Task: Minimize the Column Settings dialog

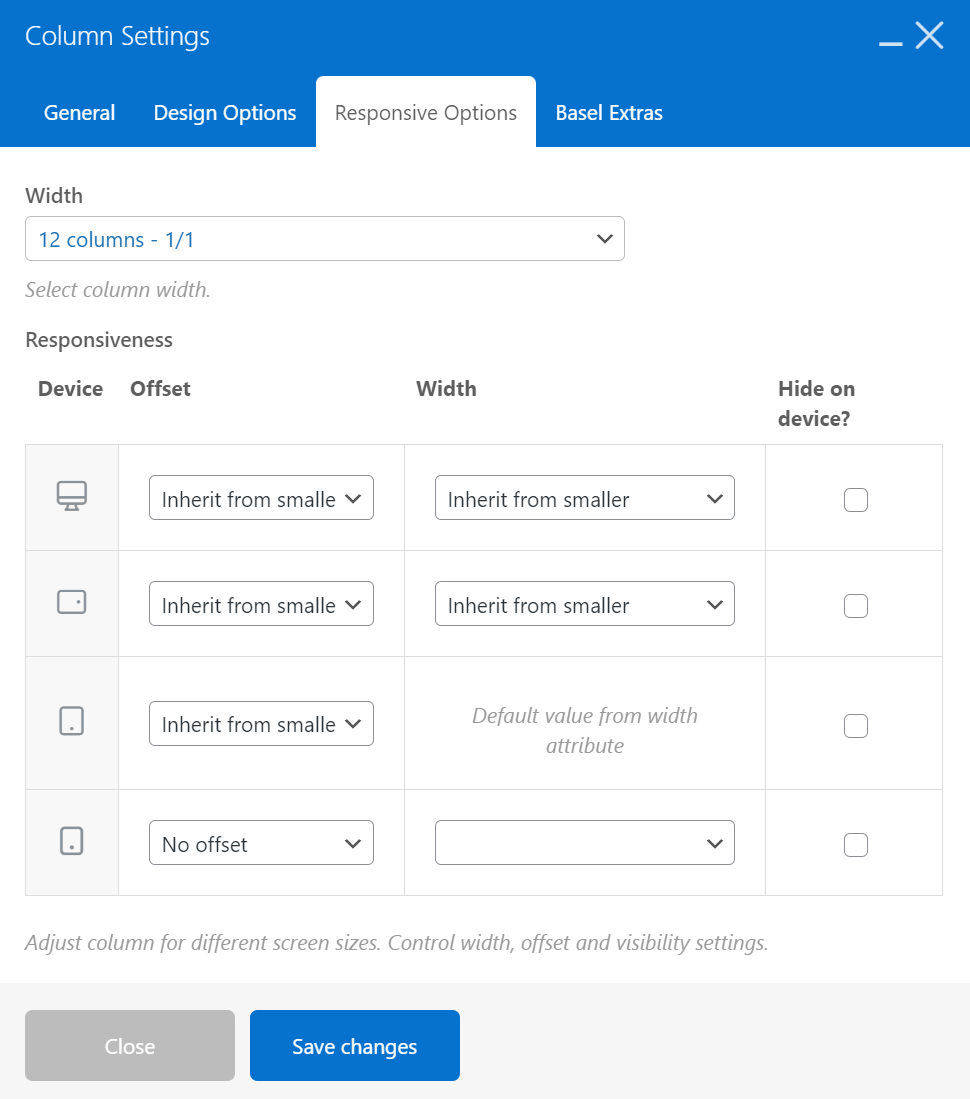Action: [x=890, y=38]
